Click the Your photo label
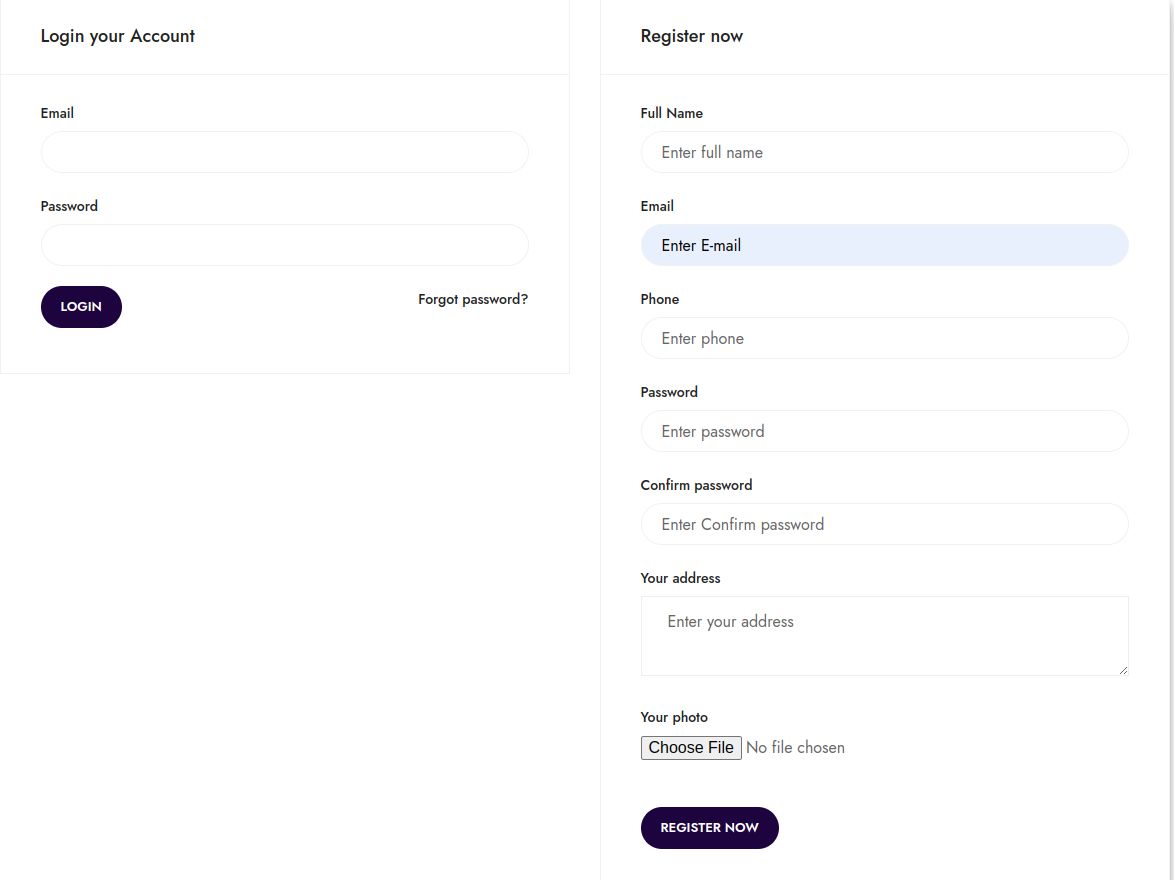1174x880 pixels. point(674,717)
